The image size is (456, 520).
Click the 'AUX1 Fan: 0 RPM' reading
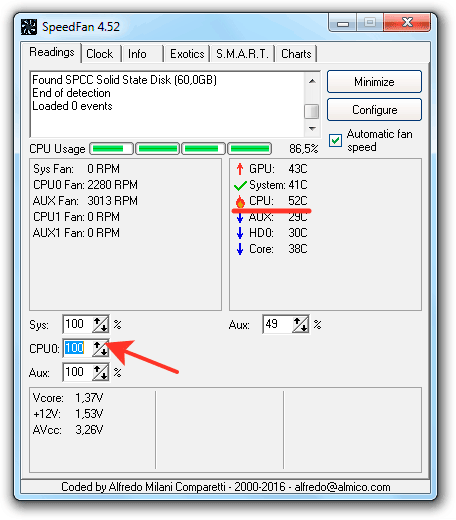click(76, 233)
